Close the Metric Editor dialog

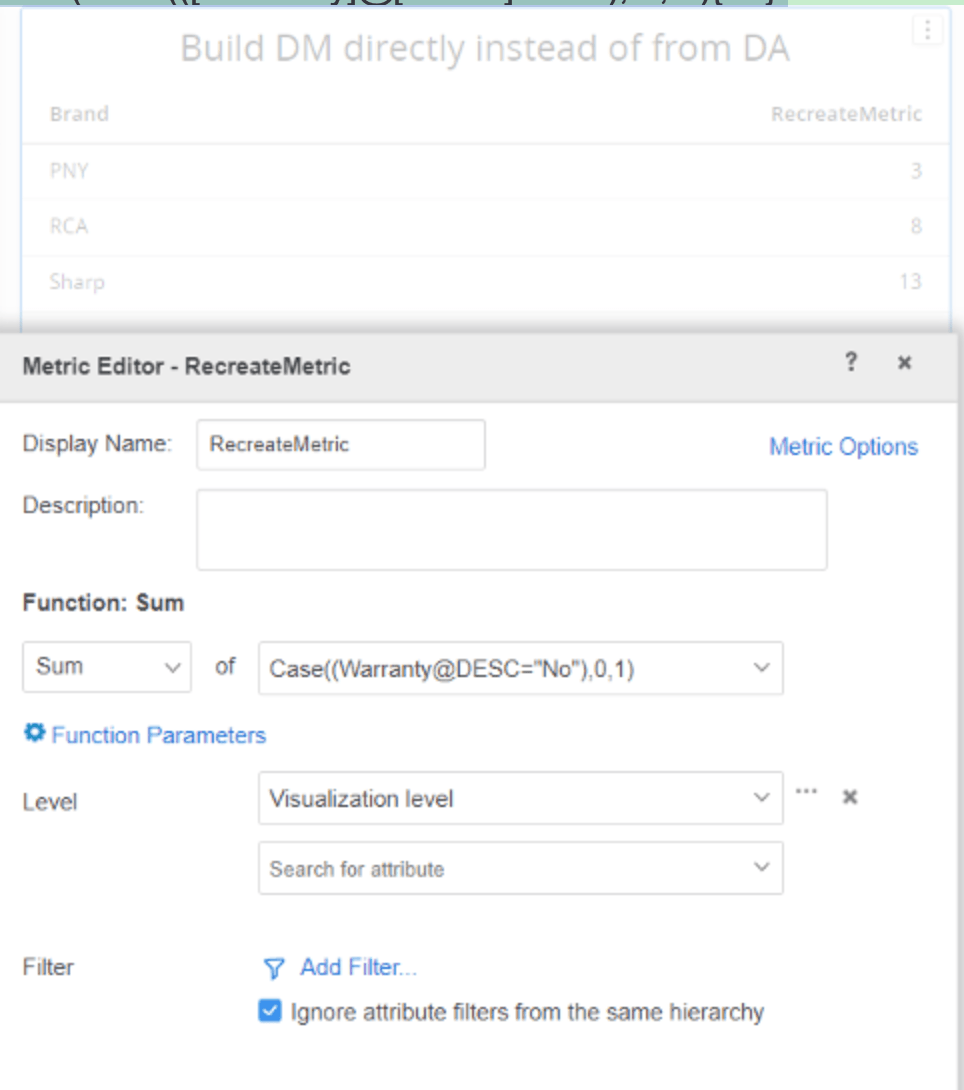pos(904,362)
